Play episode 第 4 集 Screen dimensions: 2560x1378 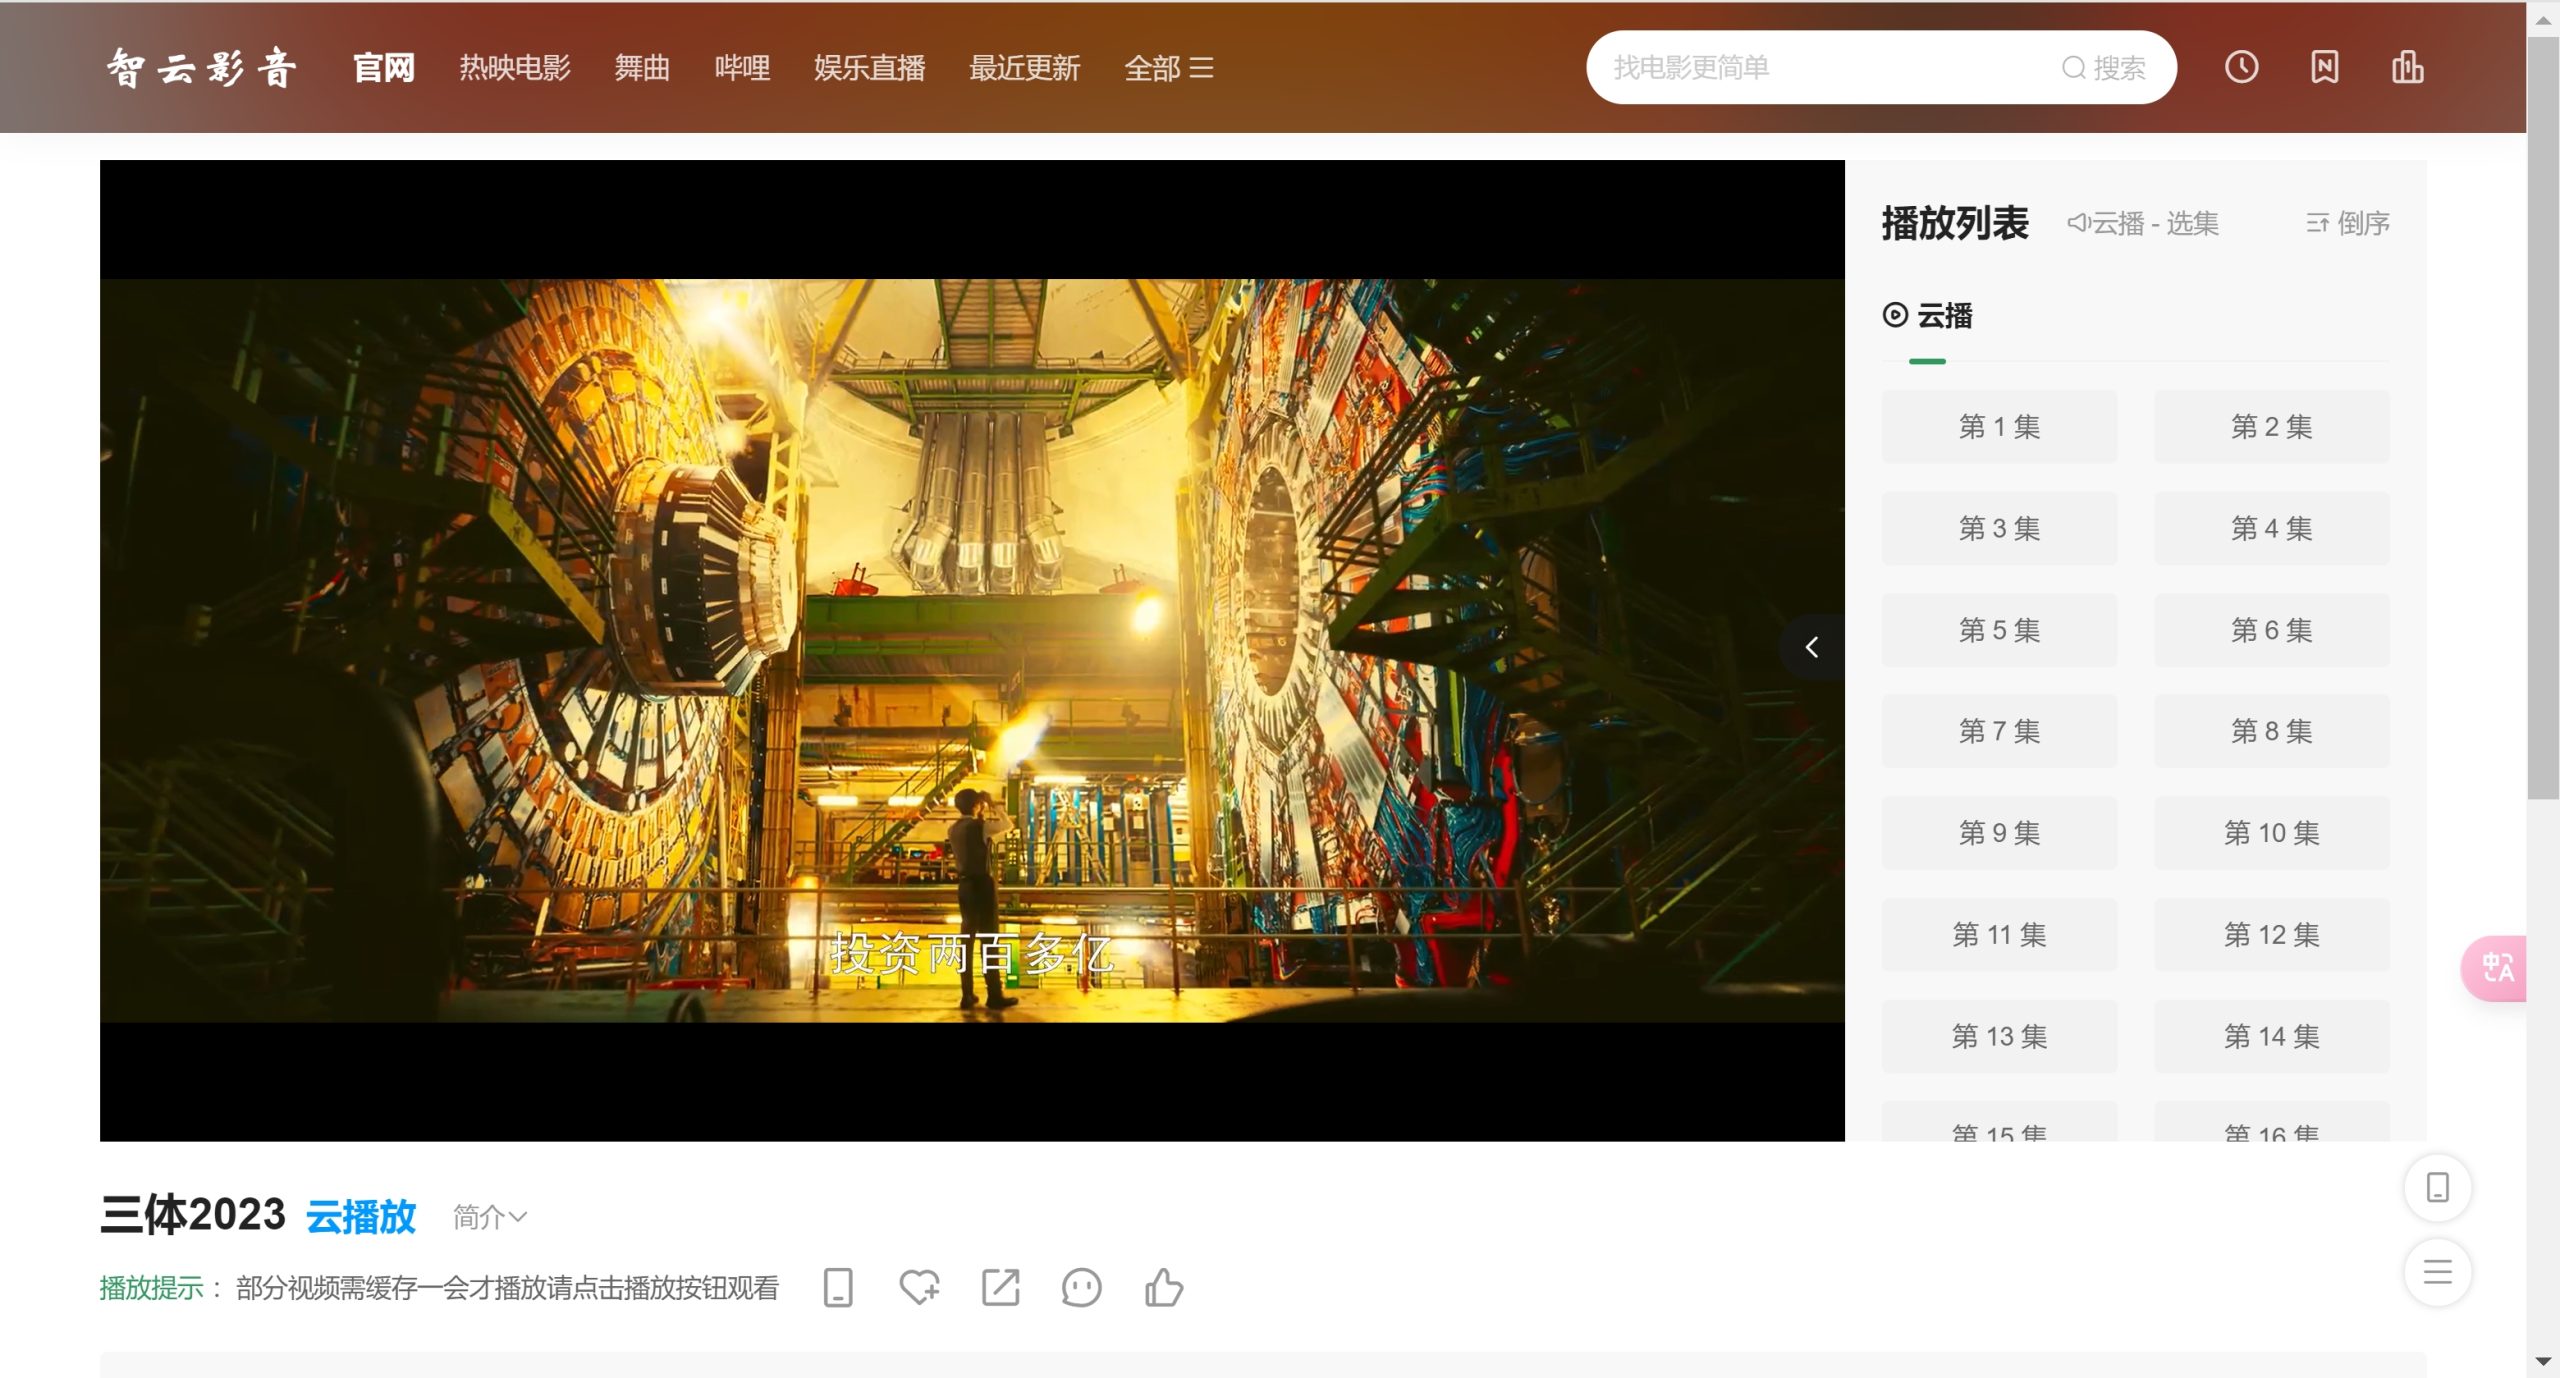(2271, 528)
